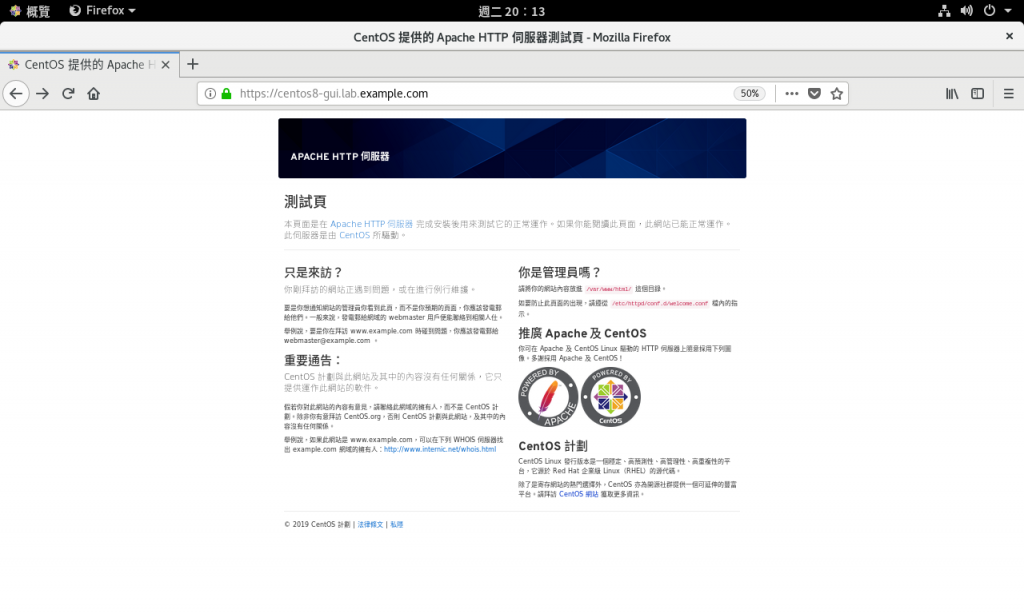Bookmark this page with the star
This screenshot has height=614, width=1024.
pos(837,93)
